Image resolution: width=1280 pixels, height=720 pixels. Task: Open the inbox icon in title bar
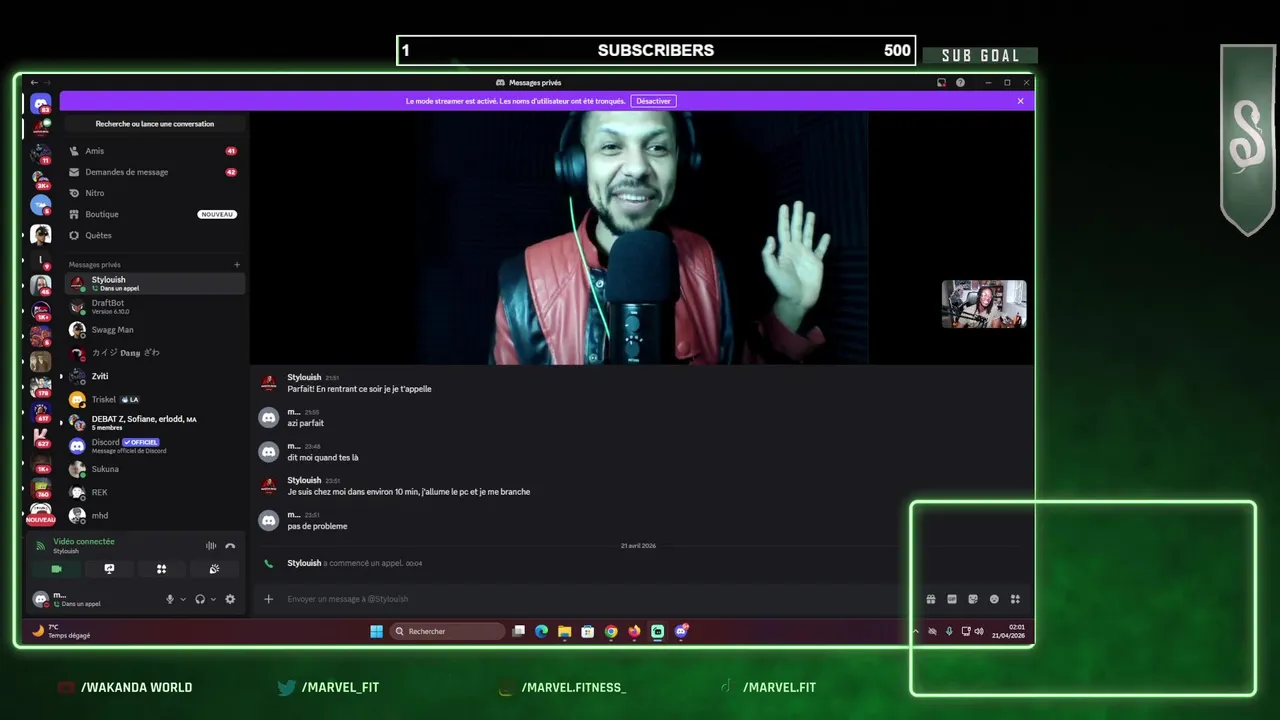(x=941, y=83)
